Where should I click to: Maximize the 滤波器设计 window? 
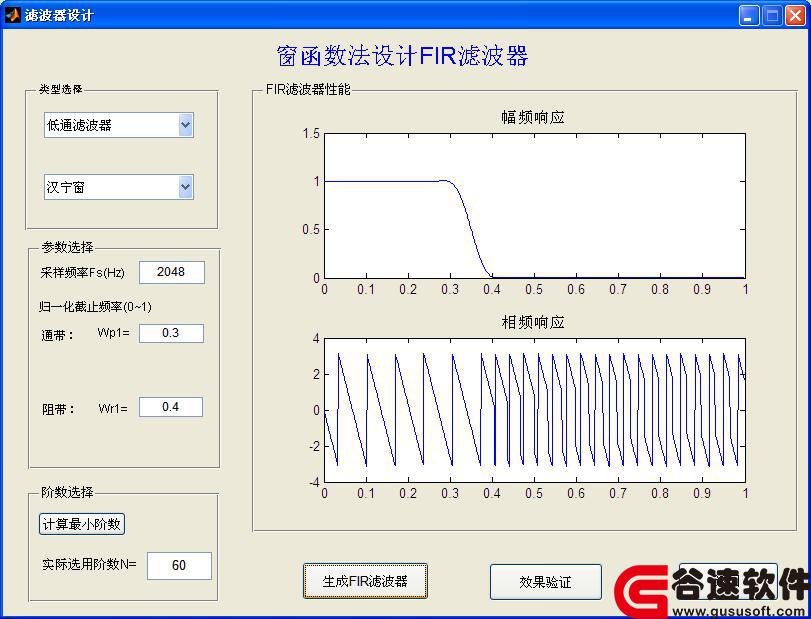point(772,16)
